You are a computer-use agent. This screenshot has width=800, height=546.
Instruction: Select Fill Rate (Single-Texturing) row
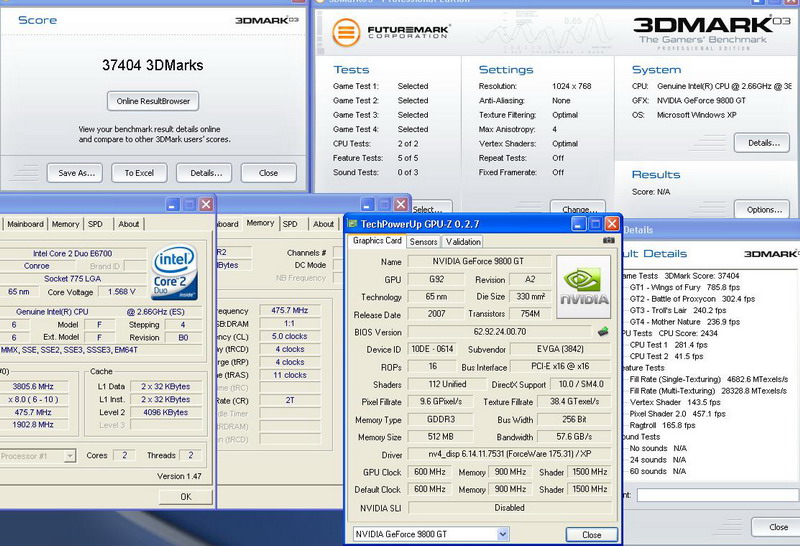tap(709, 379)
